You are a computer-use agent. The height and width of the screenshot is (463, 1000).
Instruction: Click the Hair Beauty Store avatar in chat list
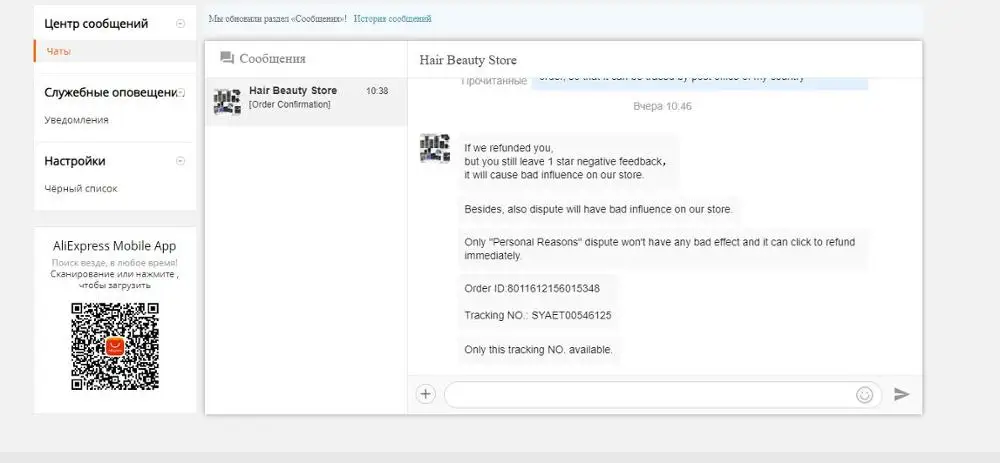(x=227, y=101)
